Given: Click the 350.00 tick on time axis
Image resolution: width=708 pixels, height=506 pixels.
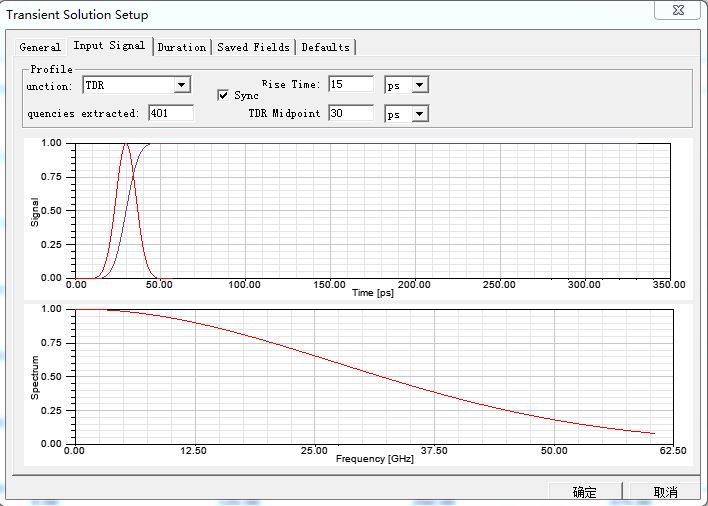Looking at the screenshot, I should (x=669, y=284).
